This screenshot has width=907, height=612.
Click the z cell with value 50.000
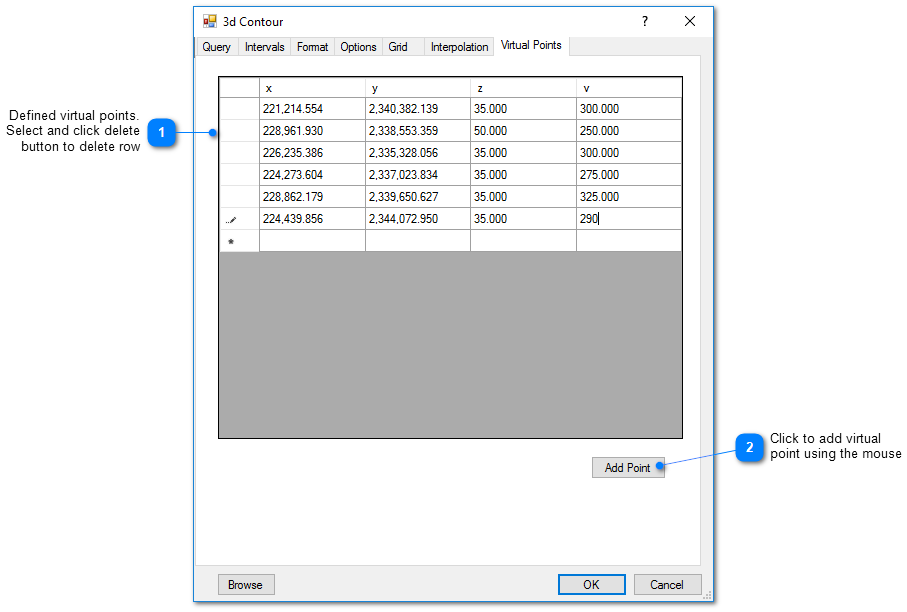pyautogui.click(x=522, y=131)
